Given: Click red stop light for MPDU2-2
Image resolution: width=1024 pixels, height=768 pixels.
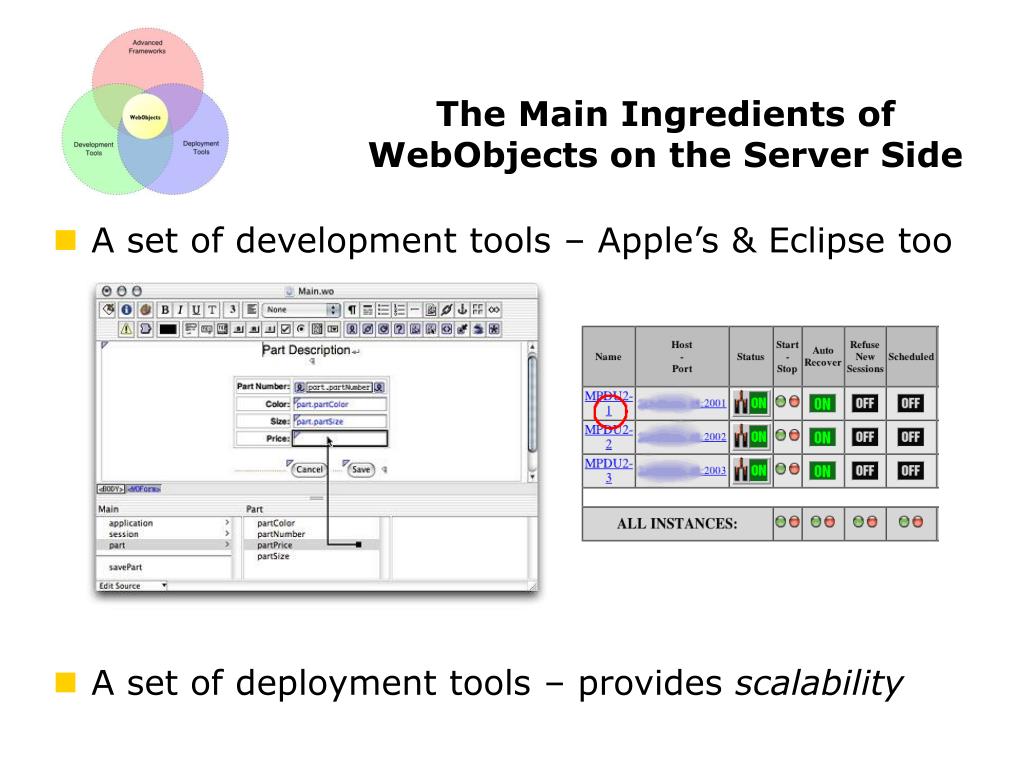Looking at the screenshot, I should tap(794, 435).
